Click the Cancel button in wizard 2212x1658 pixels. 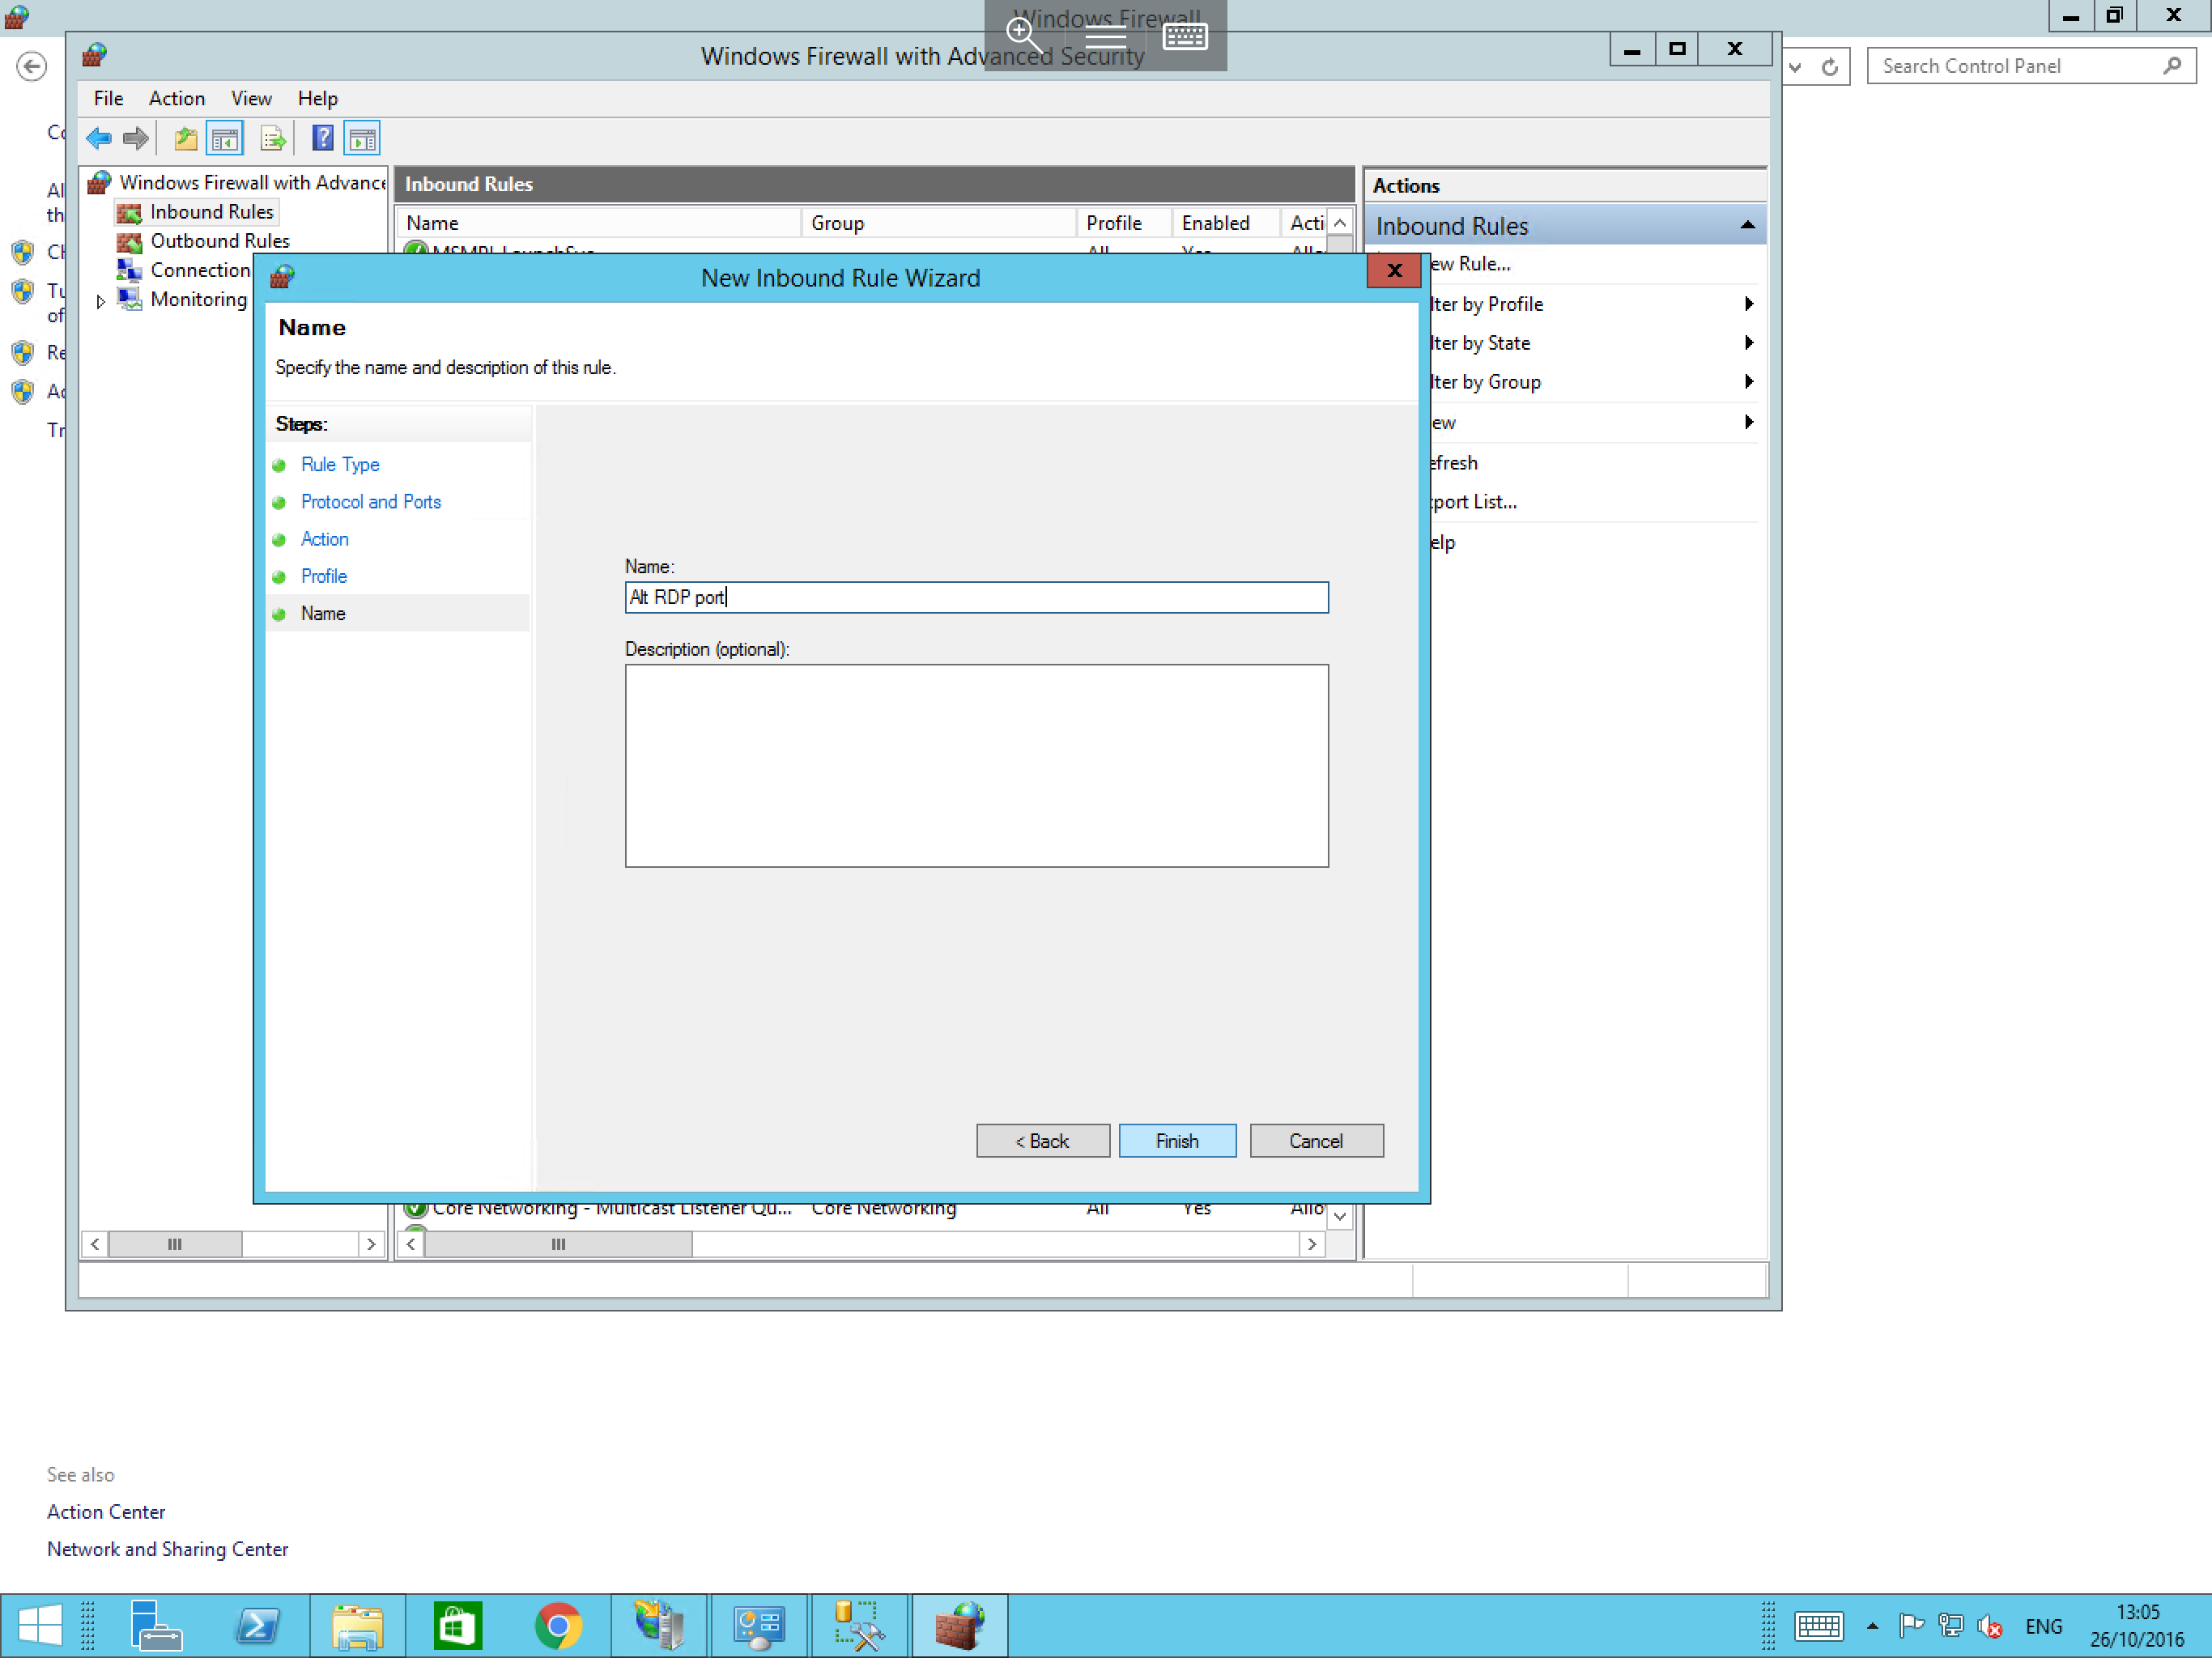coord(1316,1140)
